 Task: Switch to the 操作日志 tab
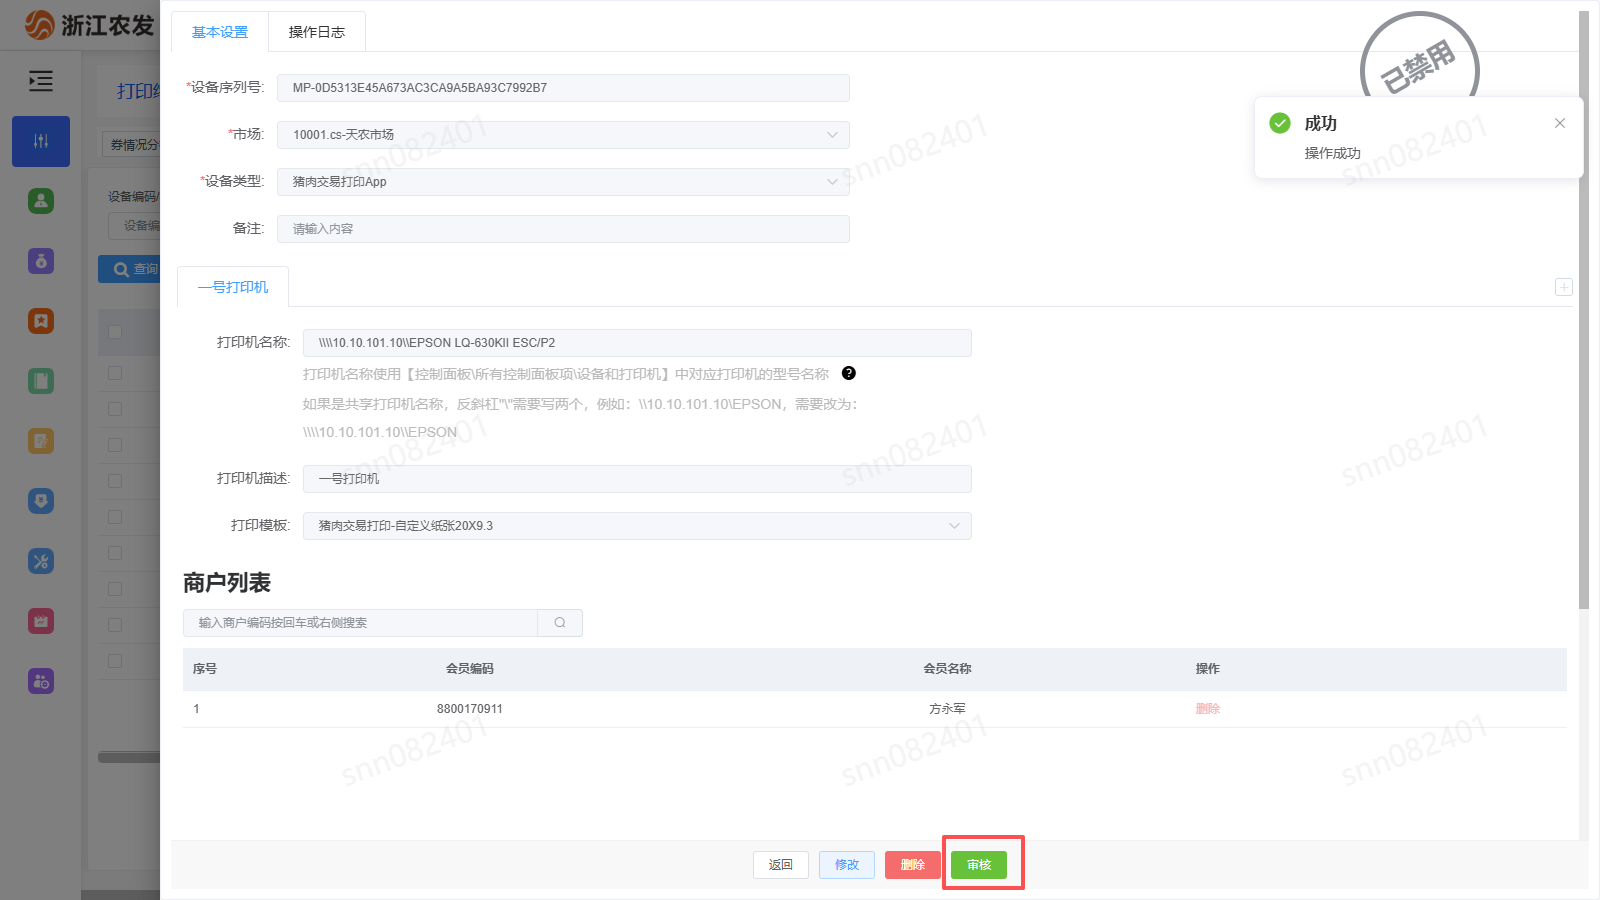(317, 32)
